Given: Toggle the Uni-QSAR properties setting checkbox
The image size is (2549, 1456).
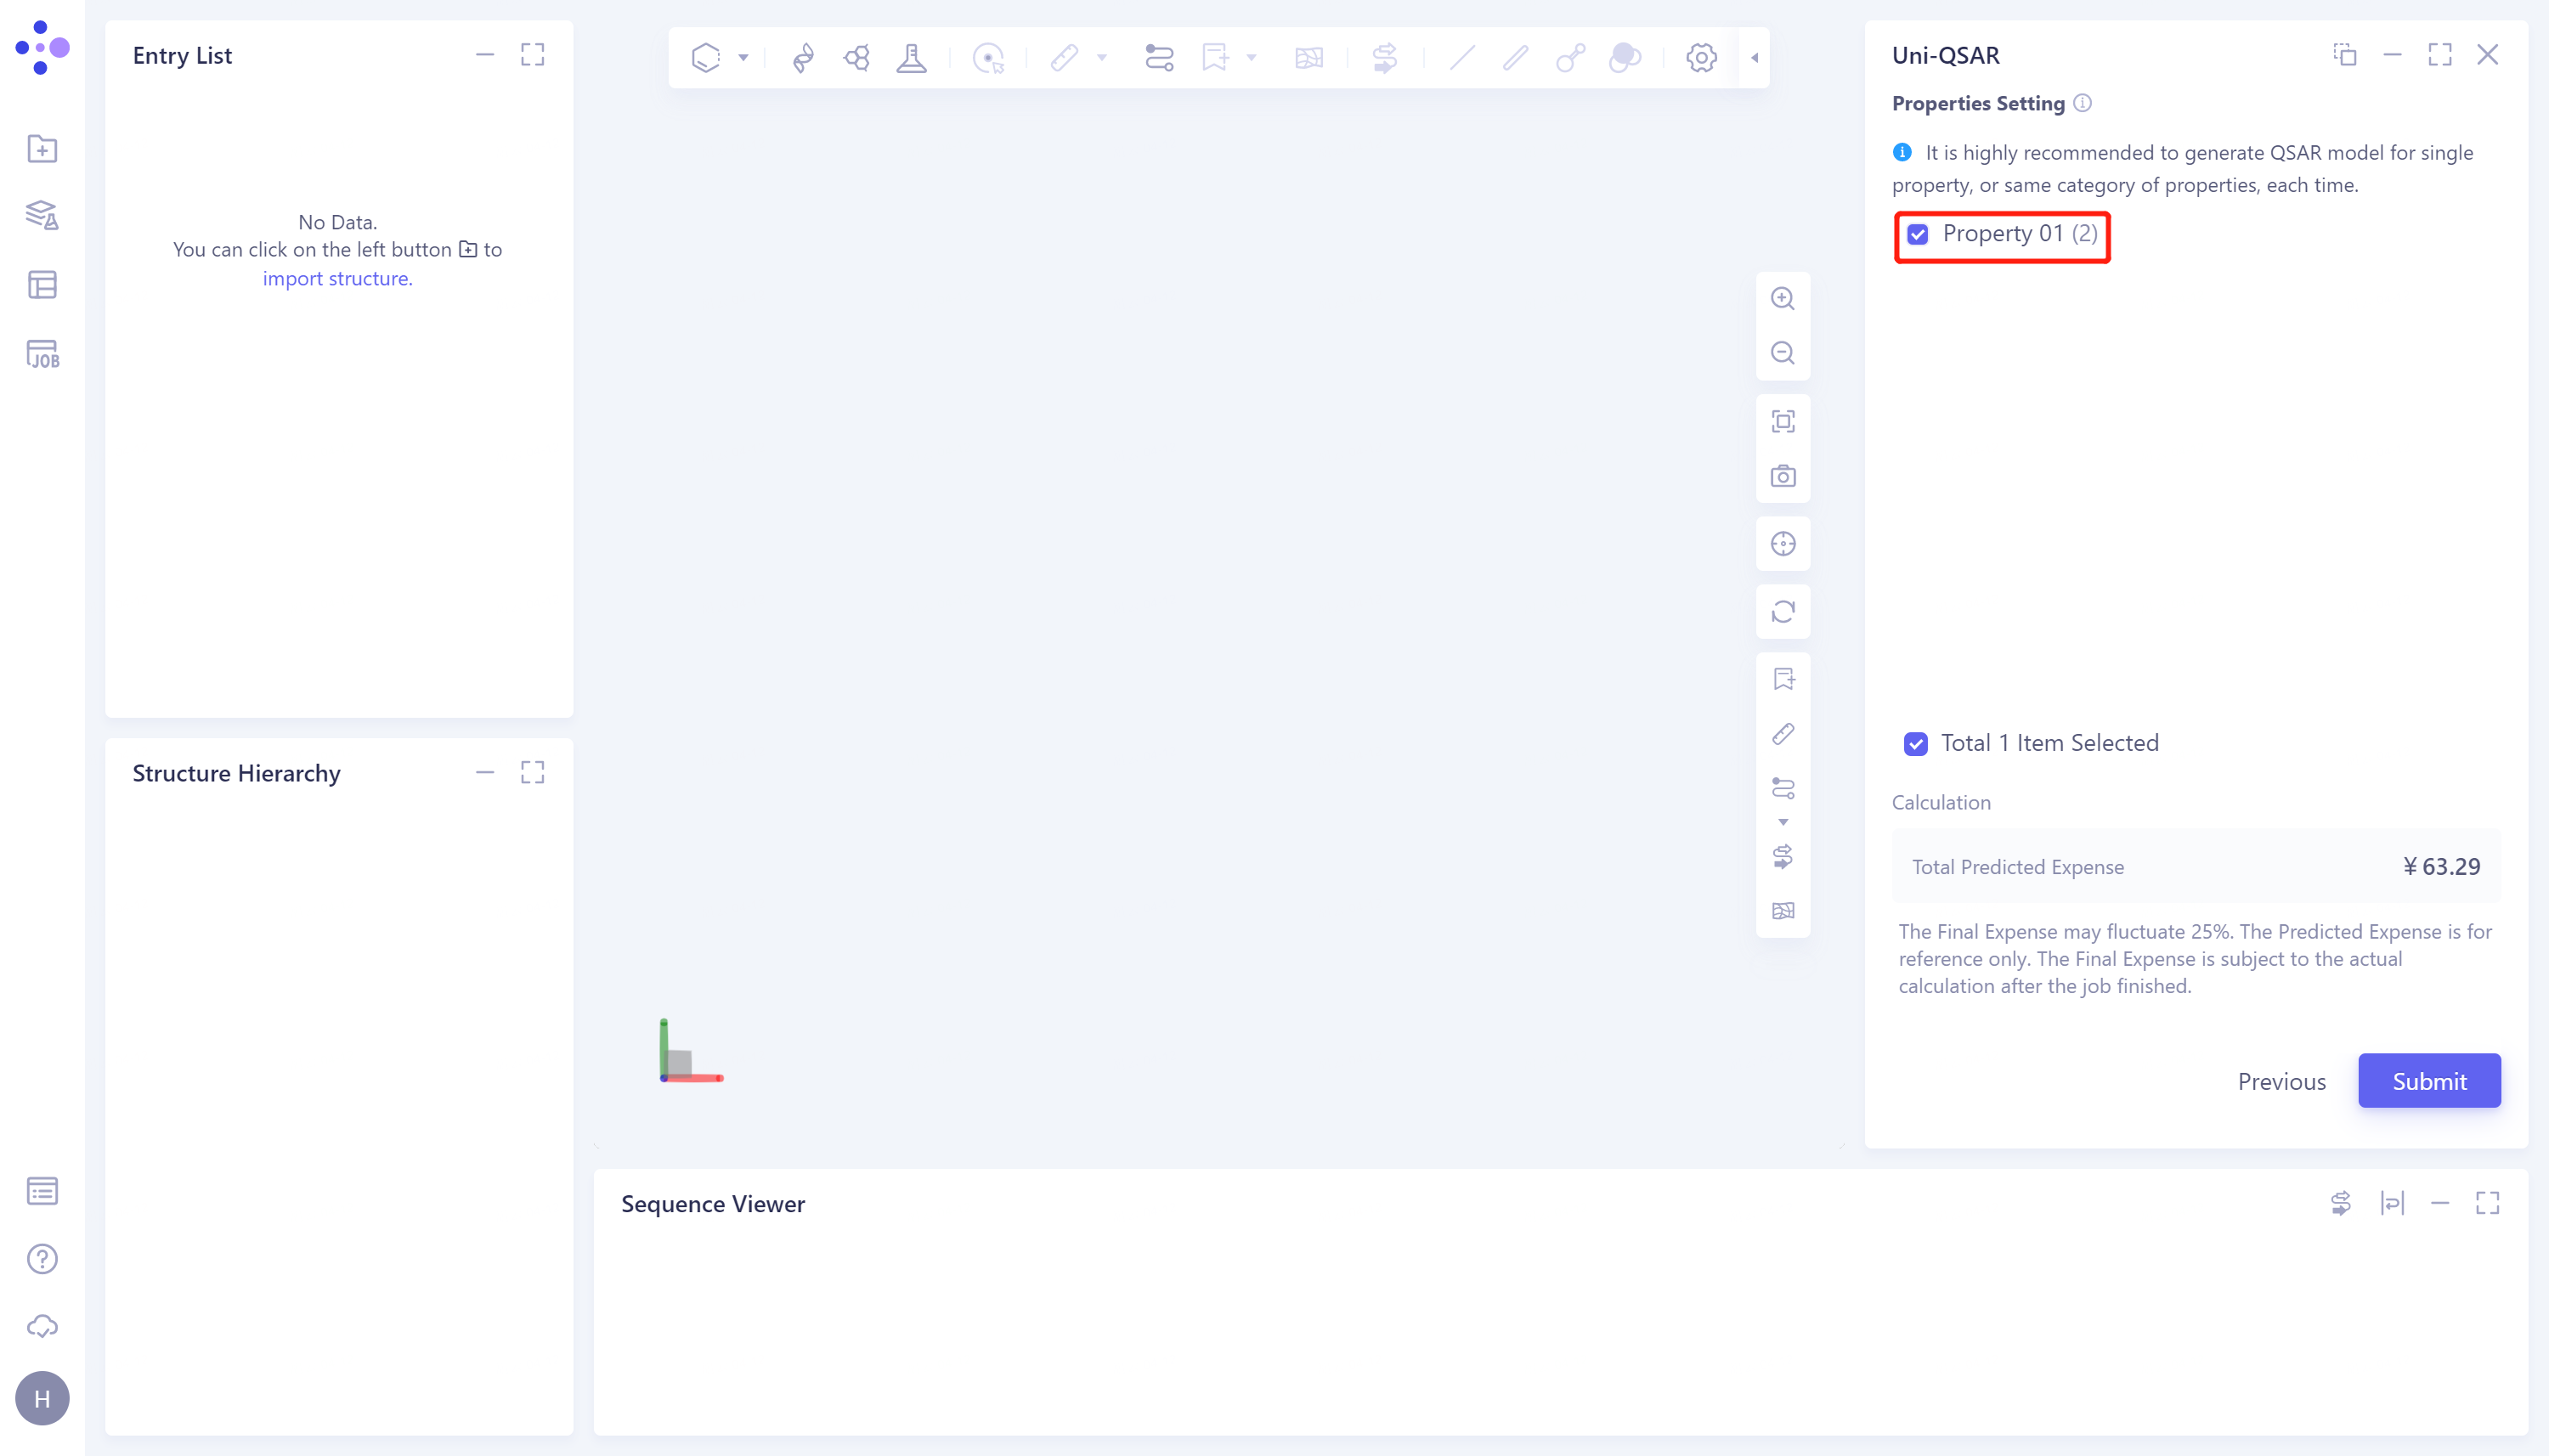Looking at the screenshot, I should [x=1919, y=233].
